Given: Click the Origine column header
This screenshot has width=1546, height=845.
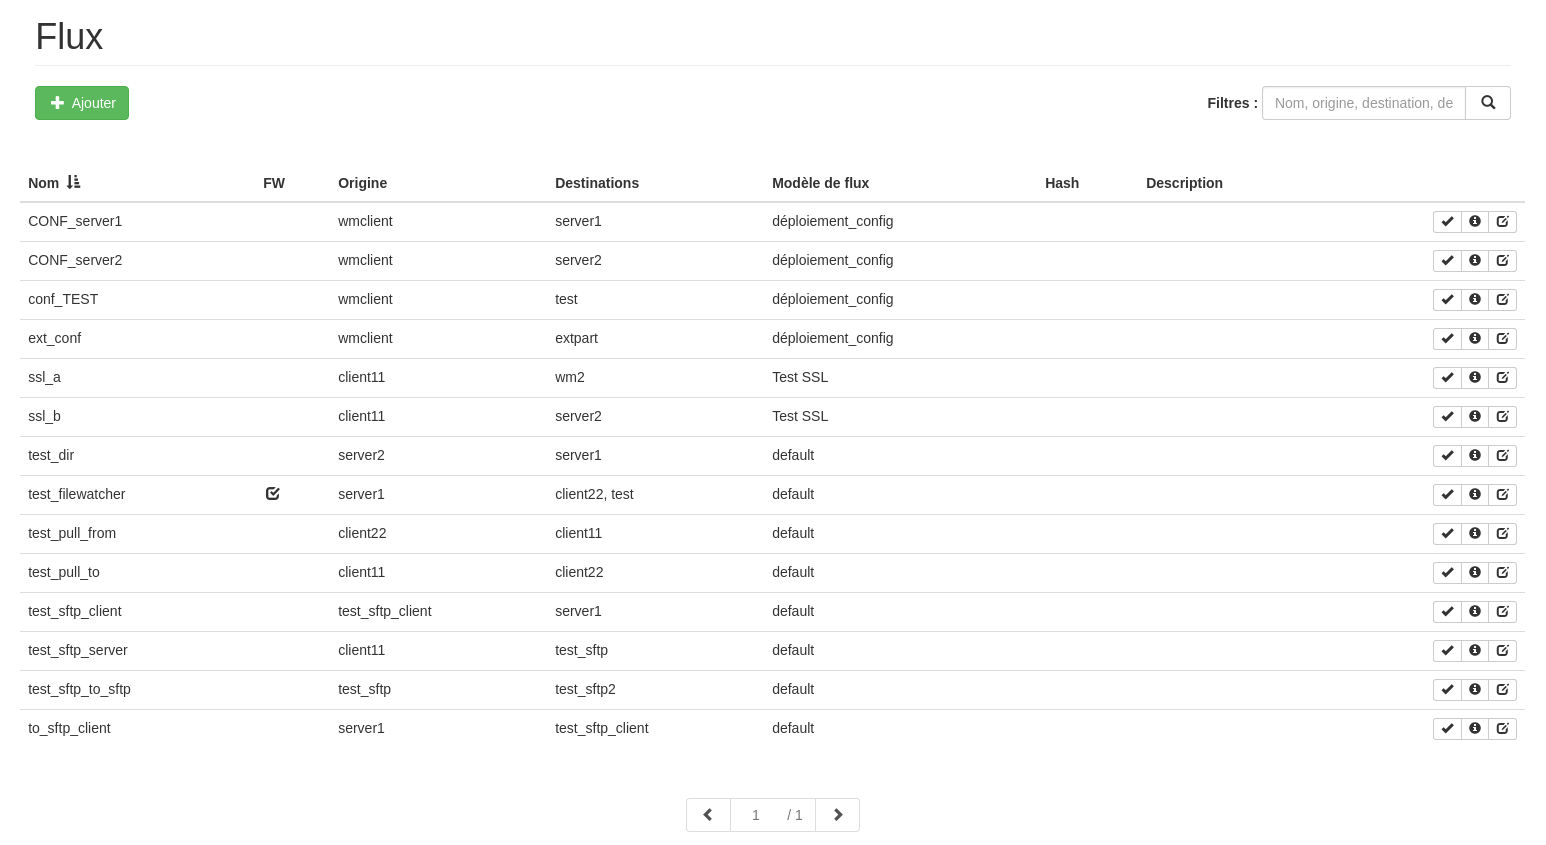Looking at the screenshot, I should (362, 183).
